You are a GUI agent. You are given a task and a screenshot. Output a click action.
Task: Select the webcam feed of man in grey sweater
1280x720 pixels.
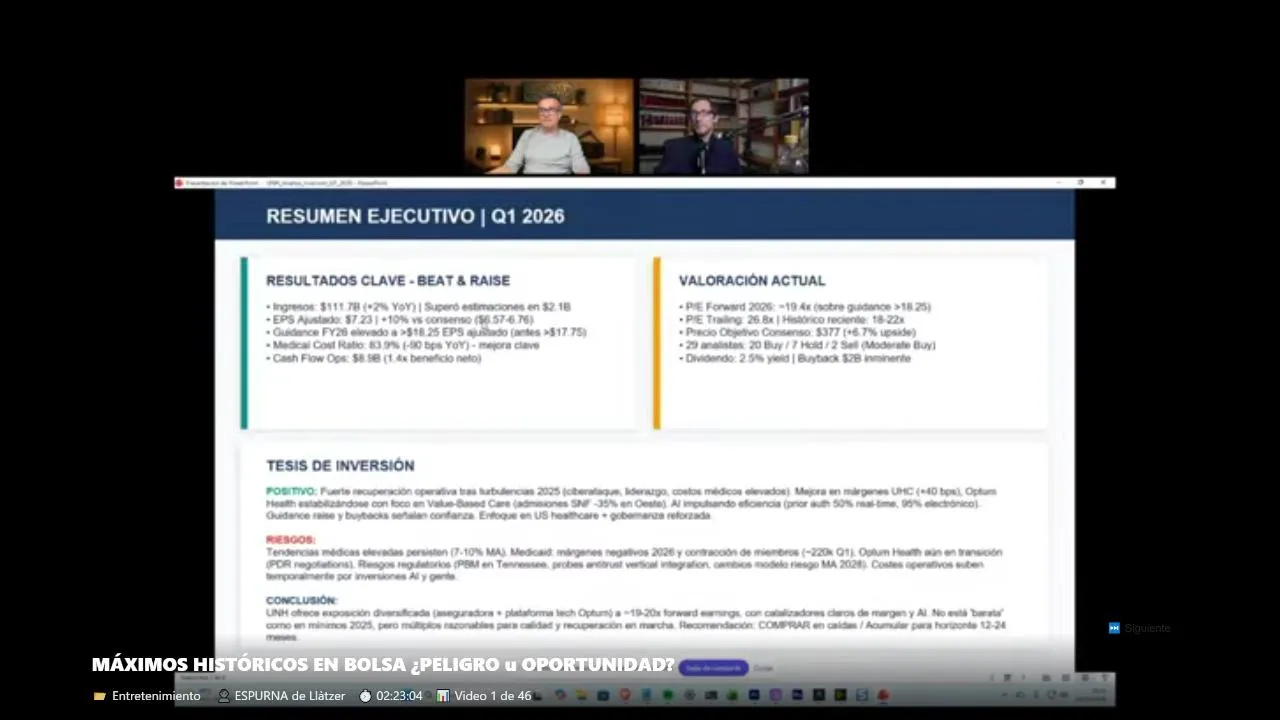pos(549,127)
